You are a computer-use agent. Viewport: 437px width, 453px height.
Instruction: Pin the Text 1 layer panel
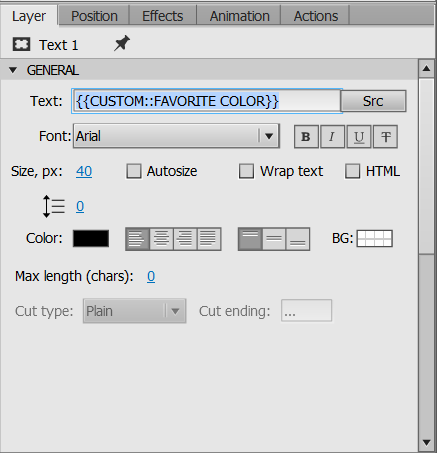tap(122, 44)
